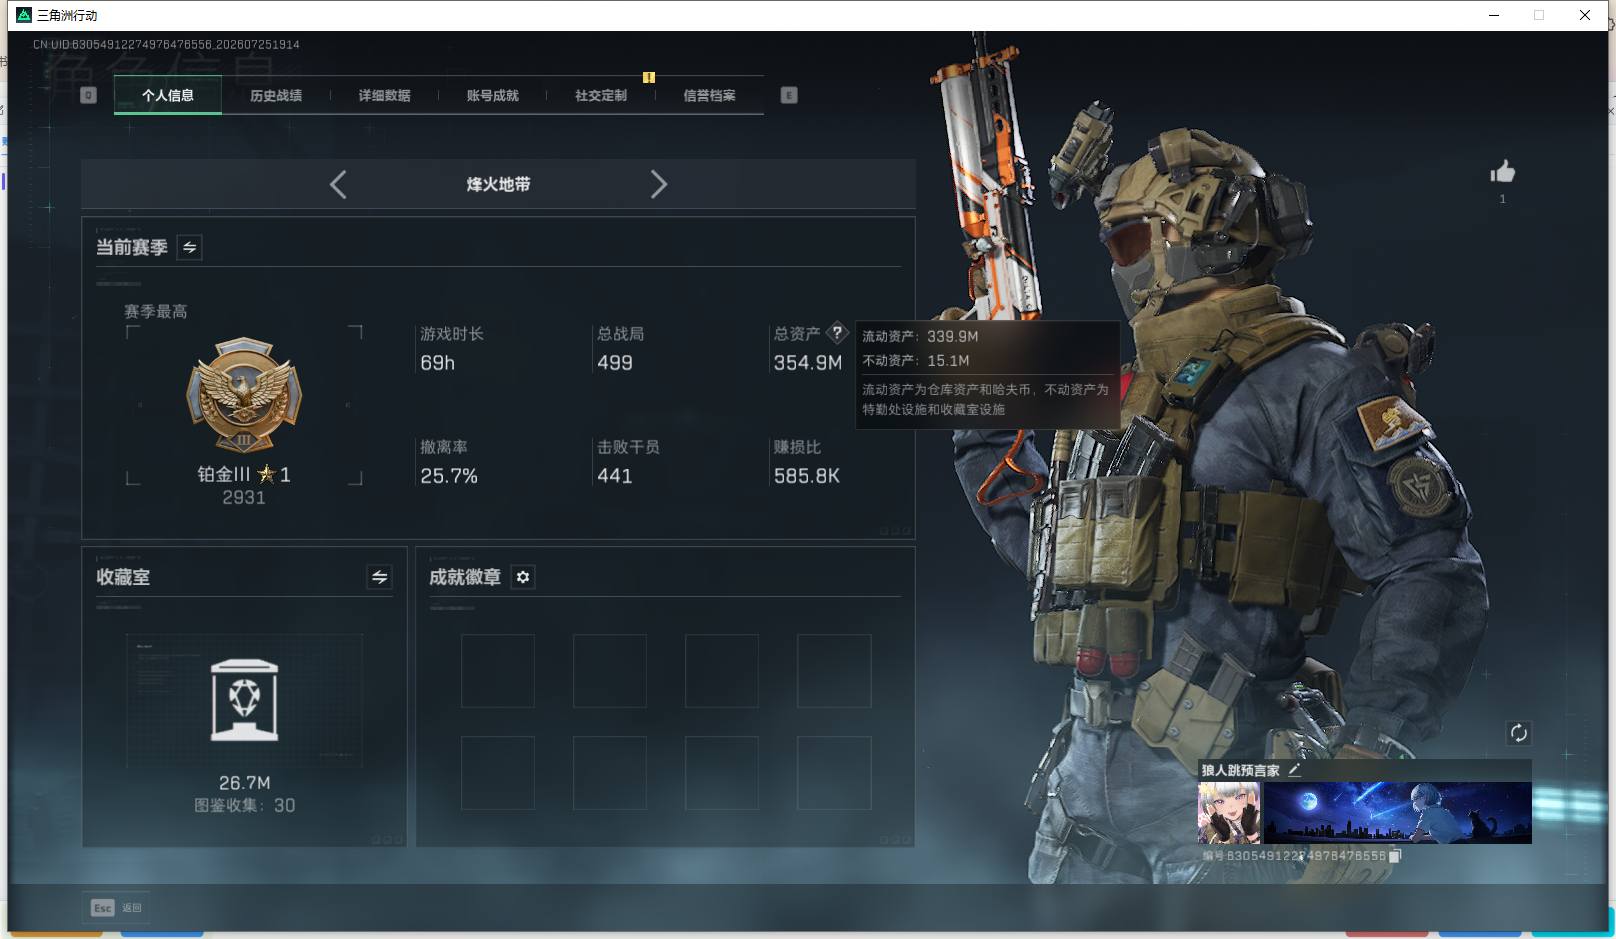Viewport: 1616px width, 939px height.
Task: Go to next mode with right chevron
Action: point(658,184)
